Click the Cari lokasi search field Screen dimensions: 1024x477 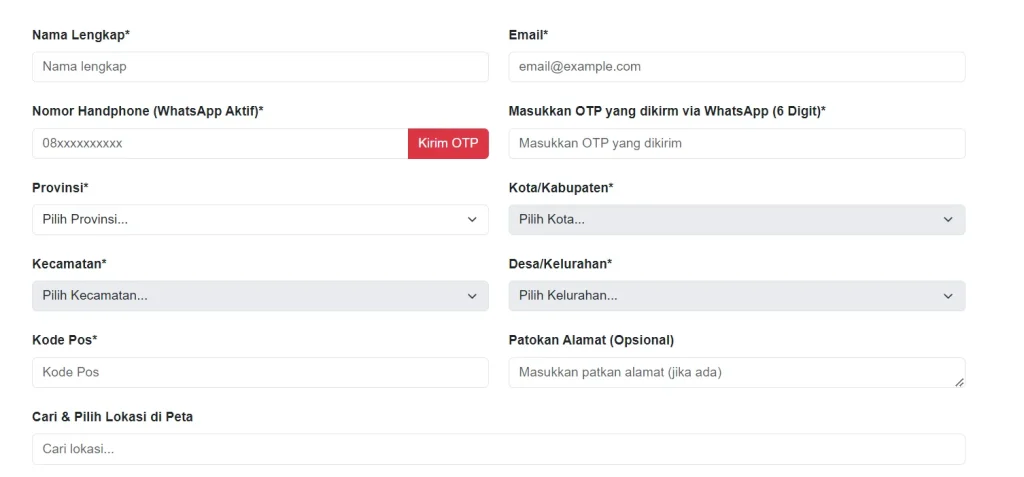(x=498, y=449)
